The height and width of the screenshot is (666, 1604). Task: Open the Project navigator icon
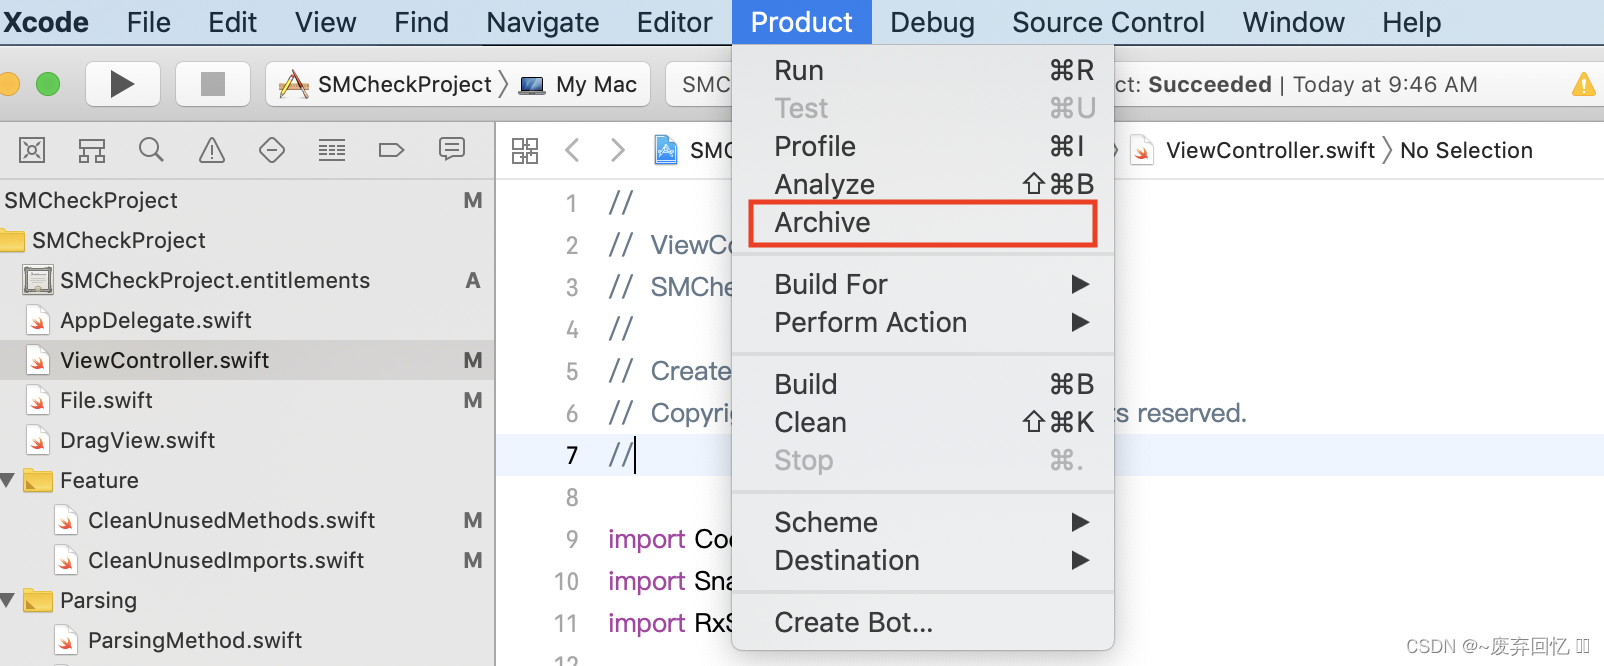tap(32, 151)
